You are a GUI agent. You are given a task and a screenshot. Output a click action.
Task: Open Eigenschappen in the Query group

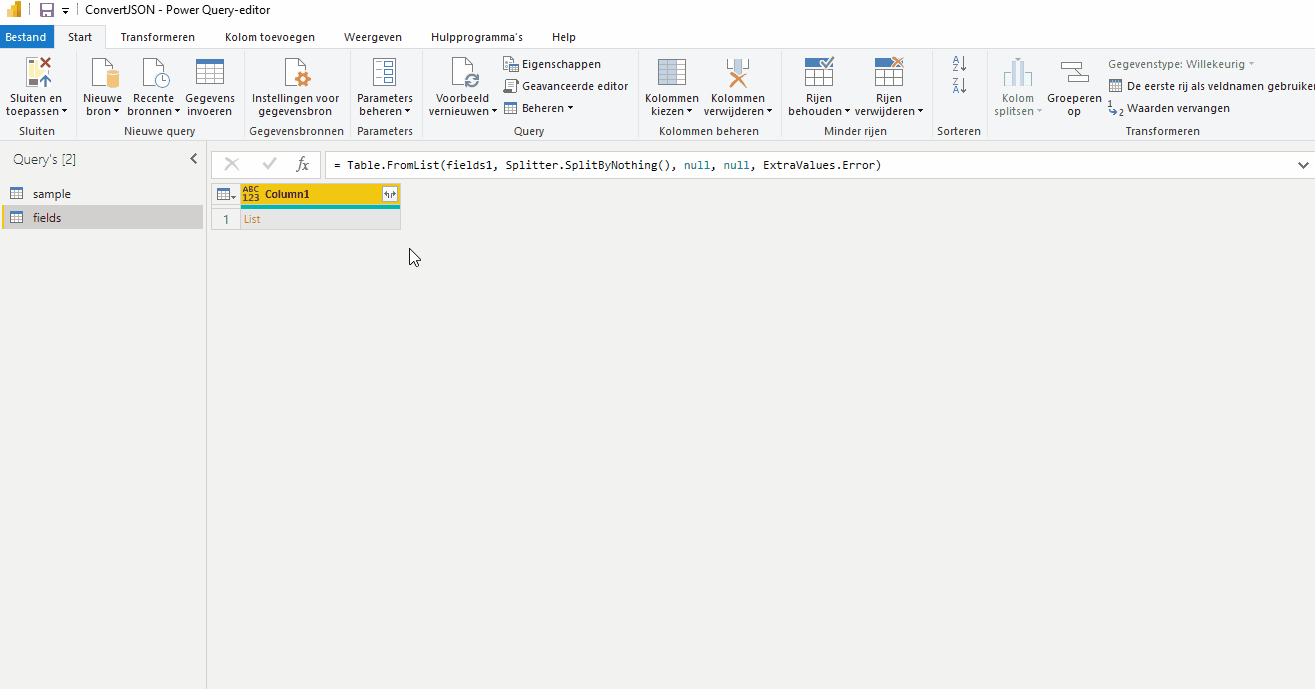click(552, 64)
